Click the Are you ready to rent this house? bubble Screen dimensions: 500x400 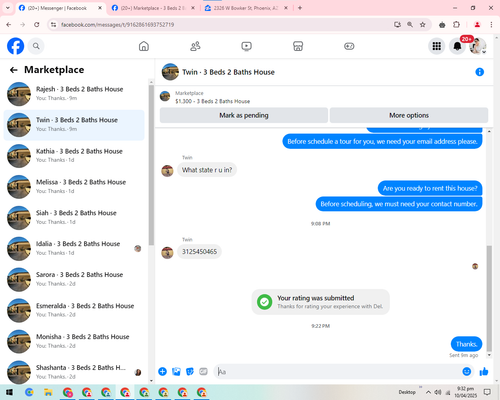(x=430, y=188)
